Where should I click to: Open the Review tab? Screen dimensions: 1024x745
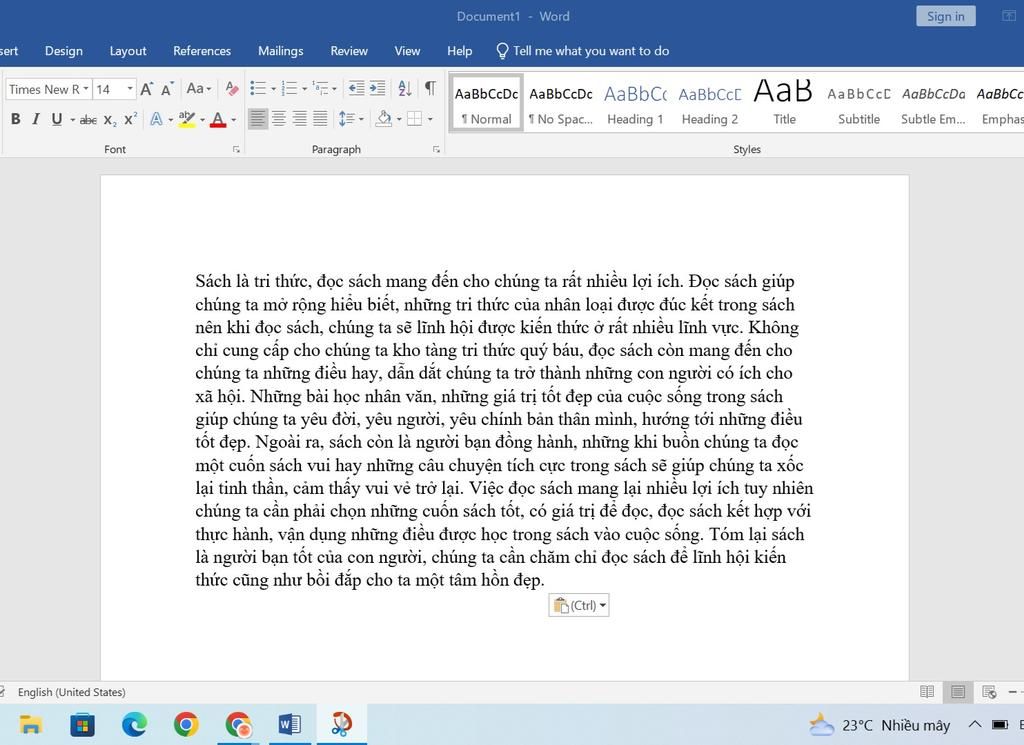click(x=349, y=51)
